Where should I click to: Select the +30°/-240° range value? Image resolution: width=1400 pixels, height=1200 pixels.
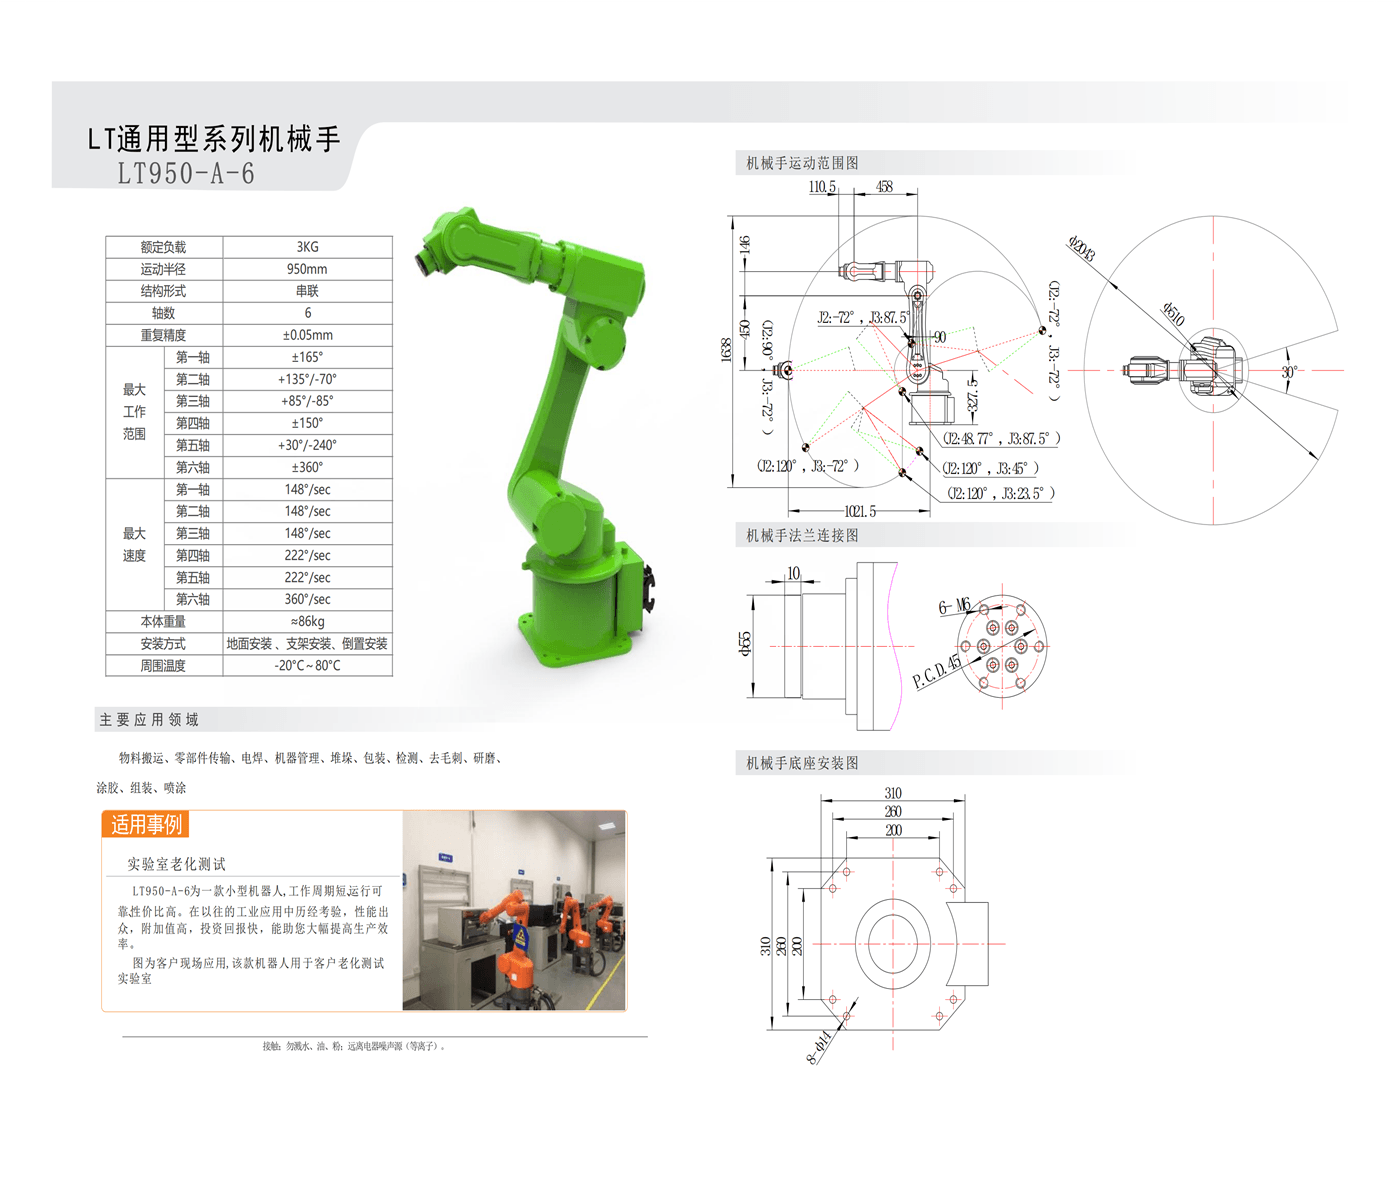[307, 445]
